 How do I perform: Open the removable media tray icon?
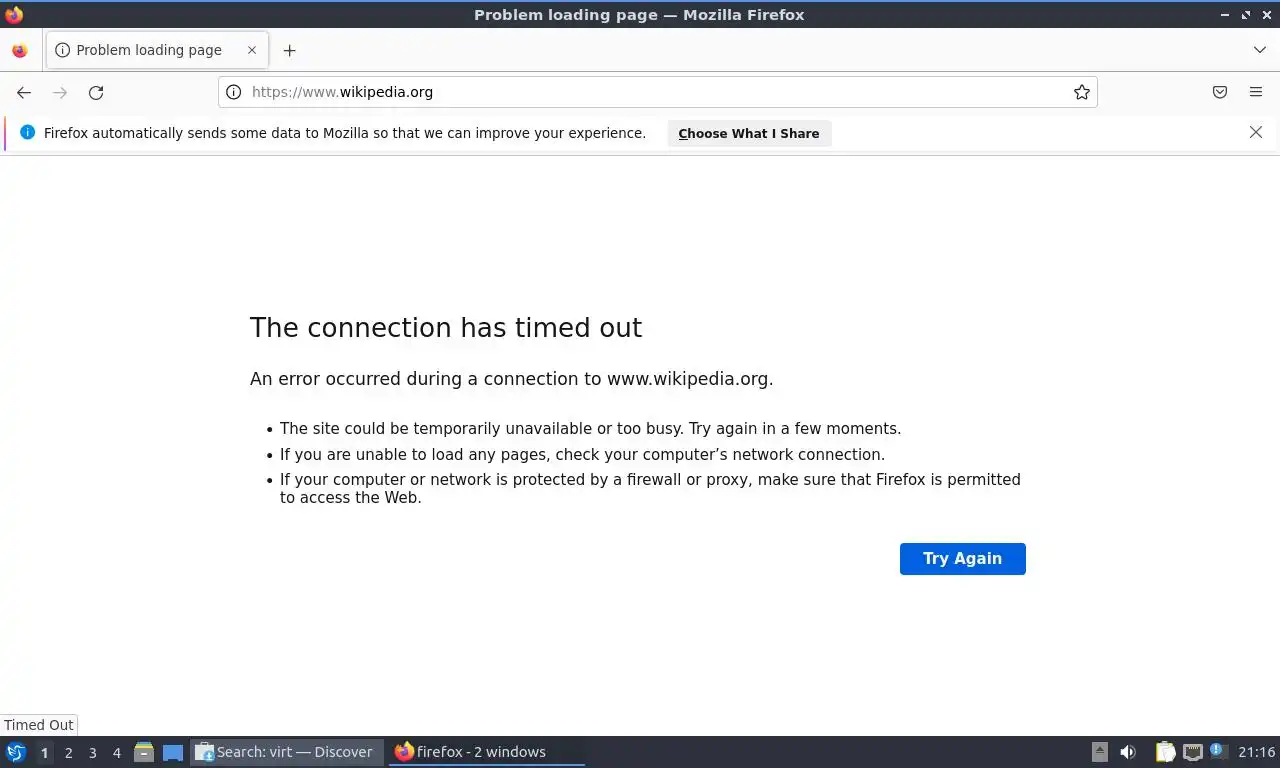click(x=1100, y=752)
